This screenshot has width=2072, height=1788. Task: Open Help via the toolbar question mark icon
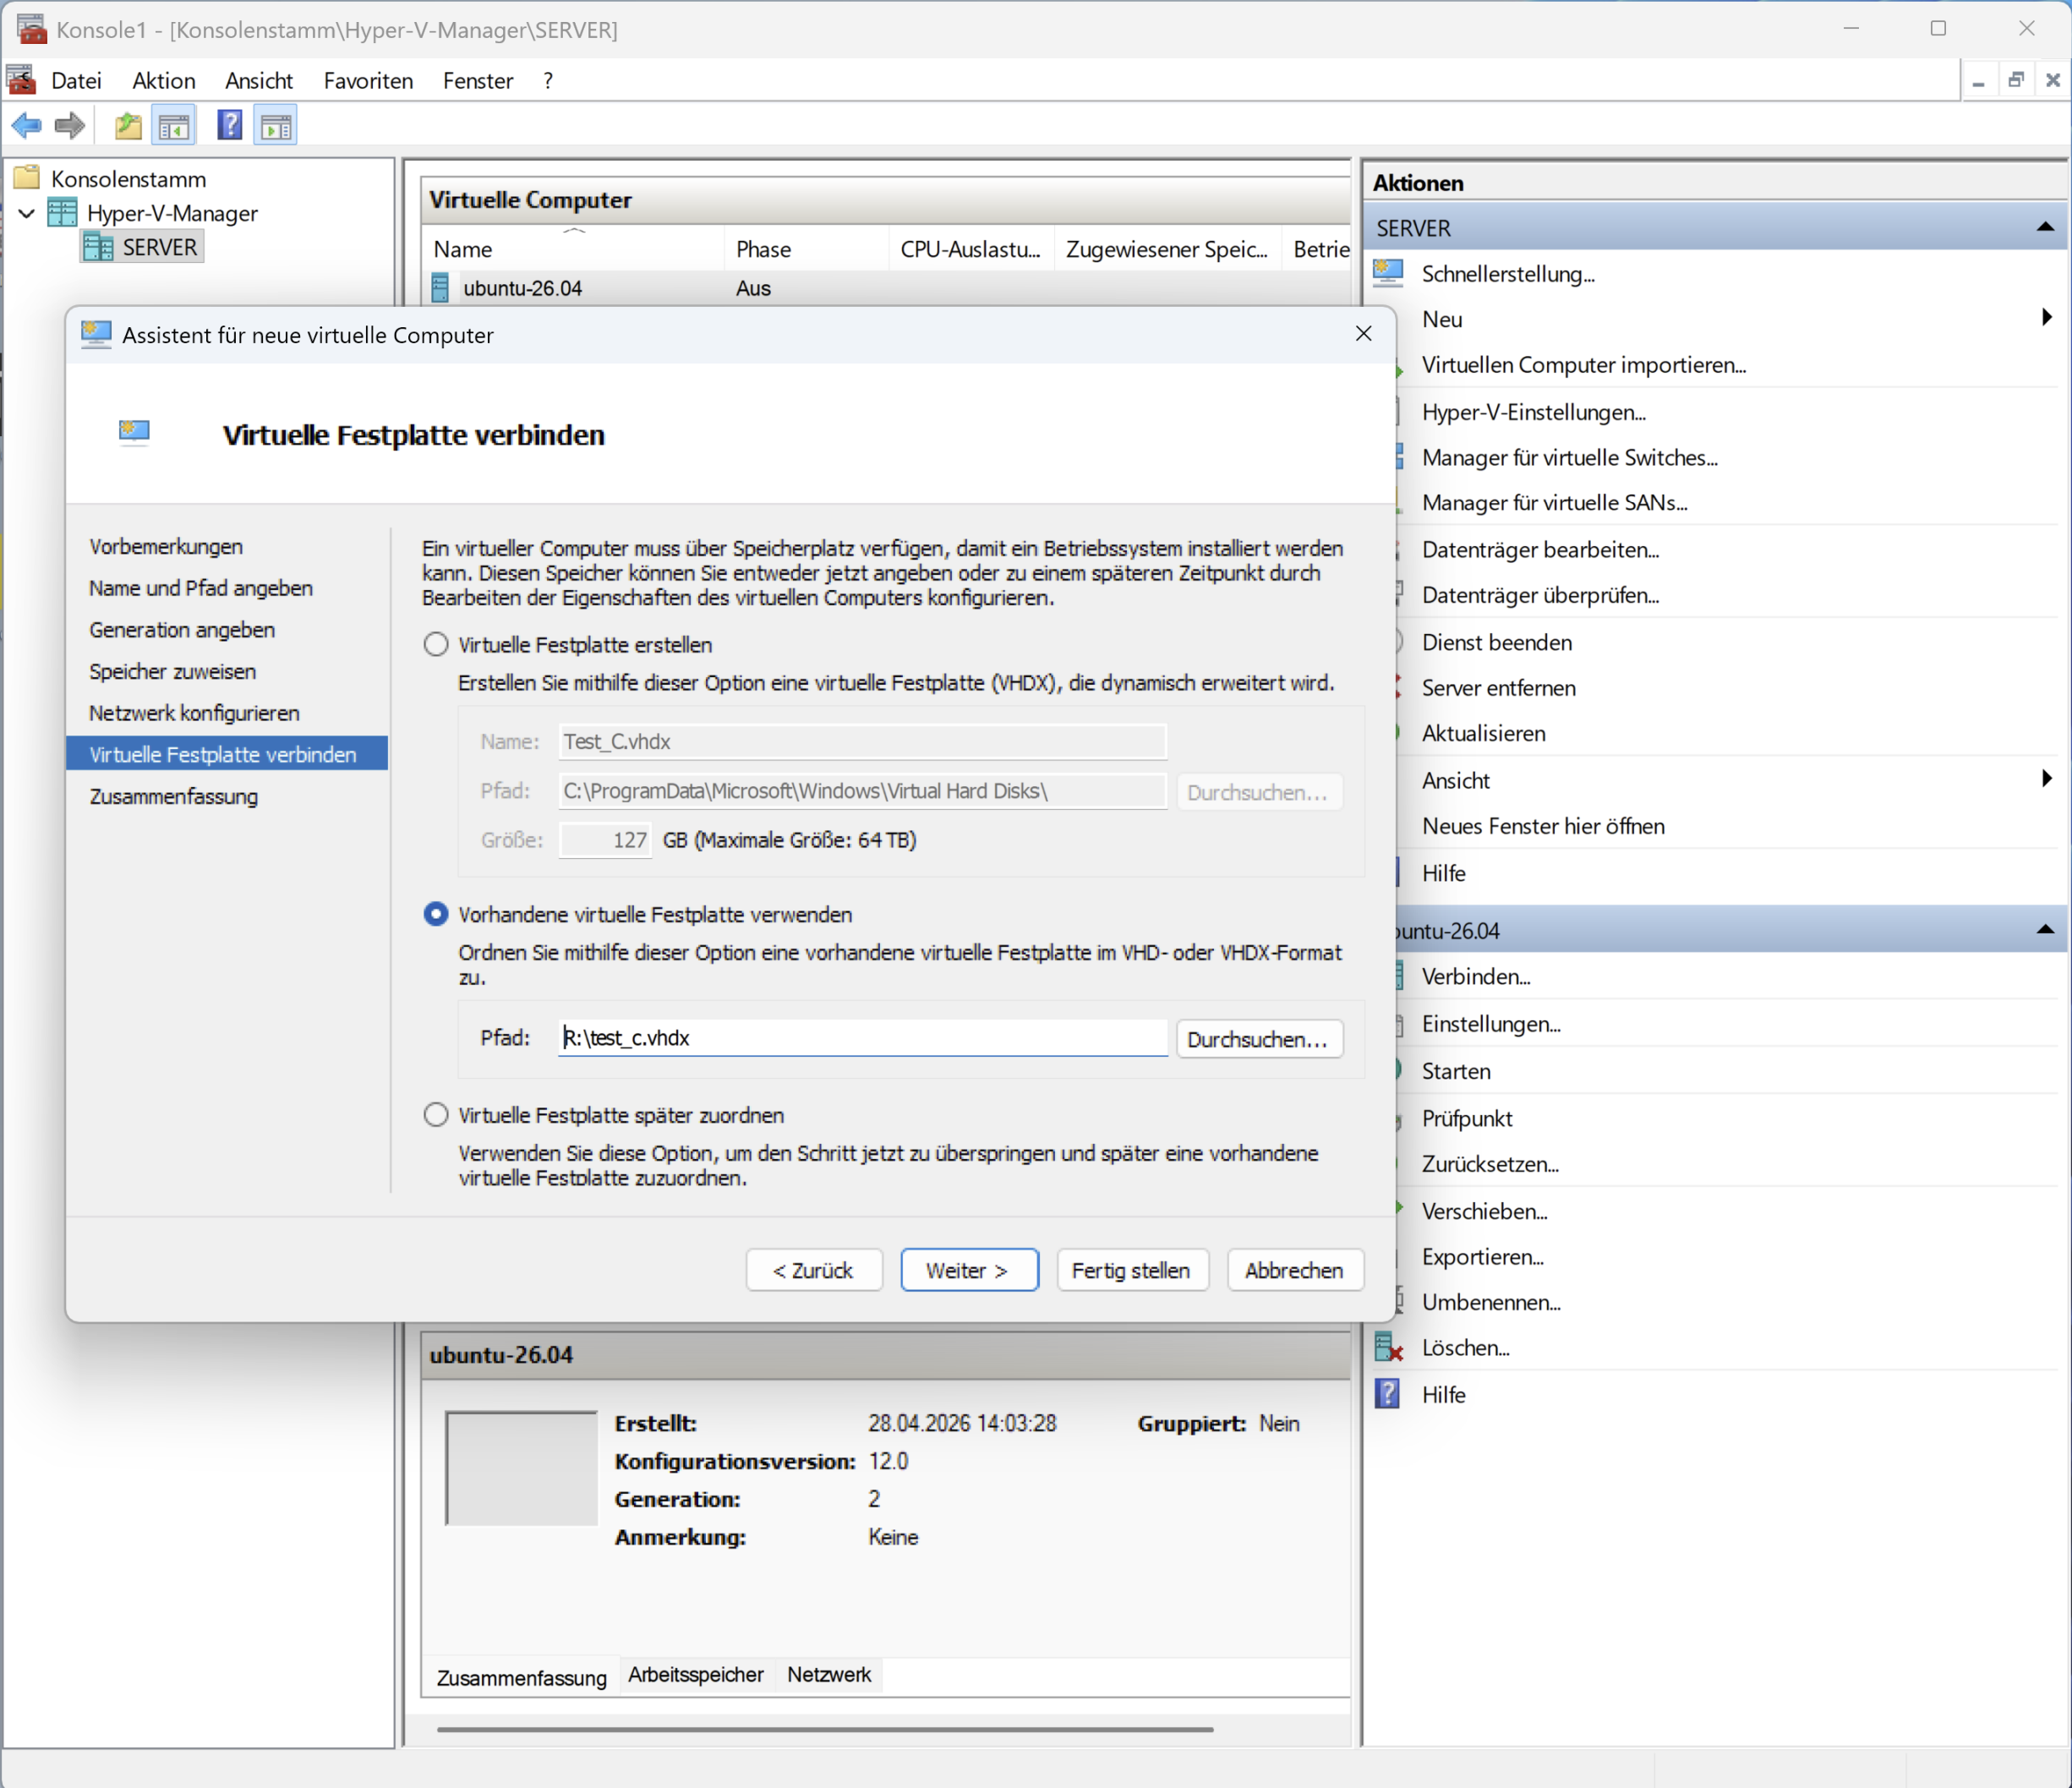point(229,126)
